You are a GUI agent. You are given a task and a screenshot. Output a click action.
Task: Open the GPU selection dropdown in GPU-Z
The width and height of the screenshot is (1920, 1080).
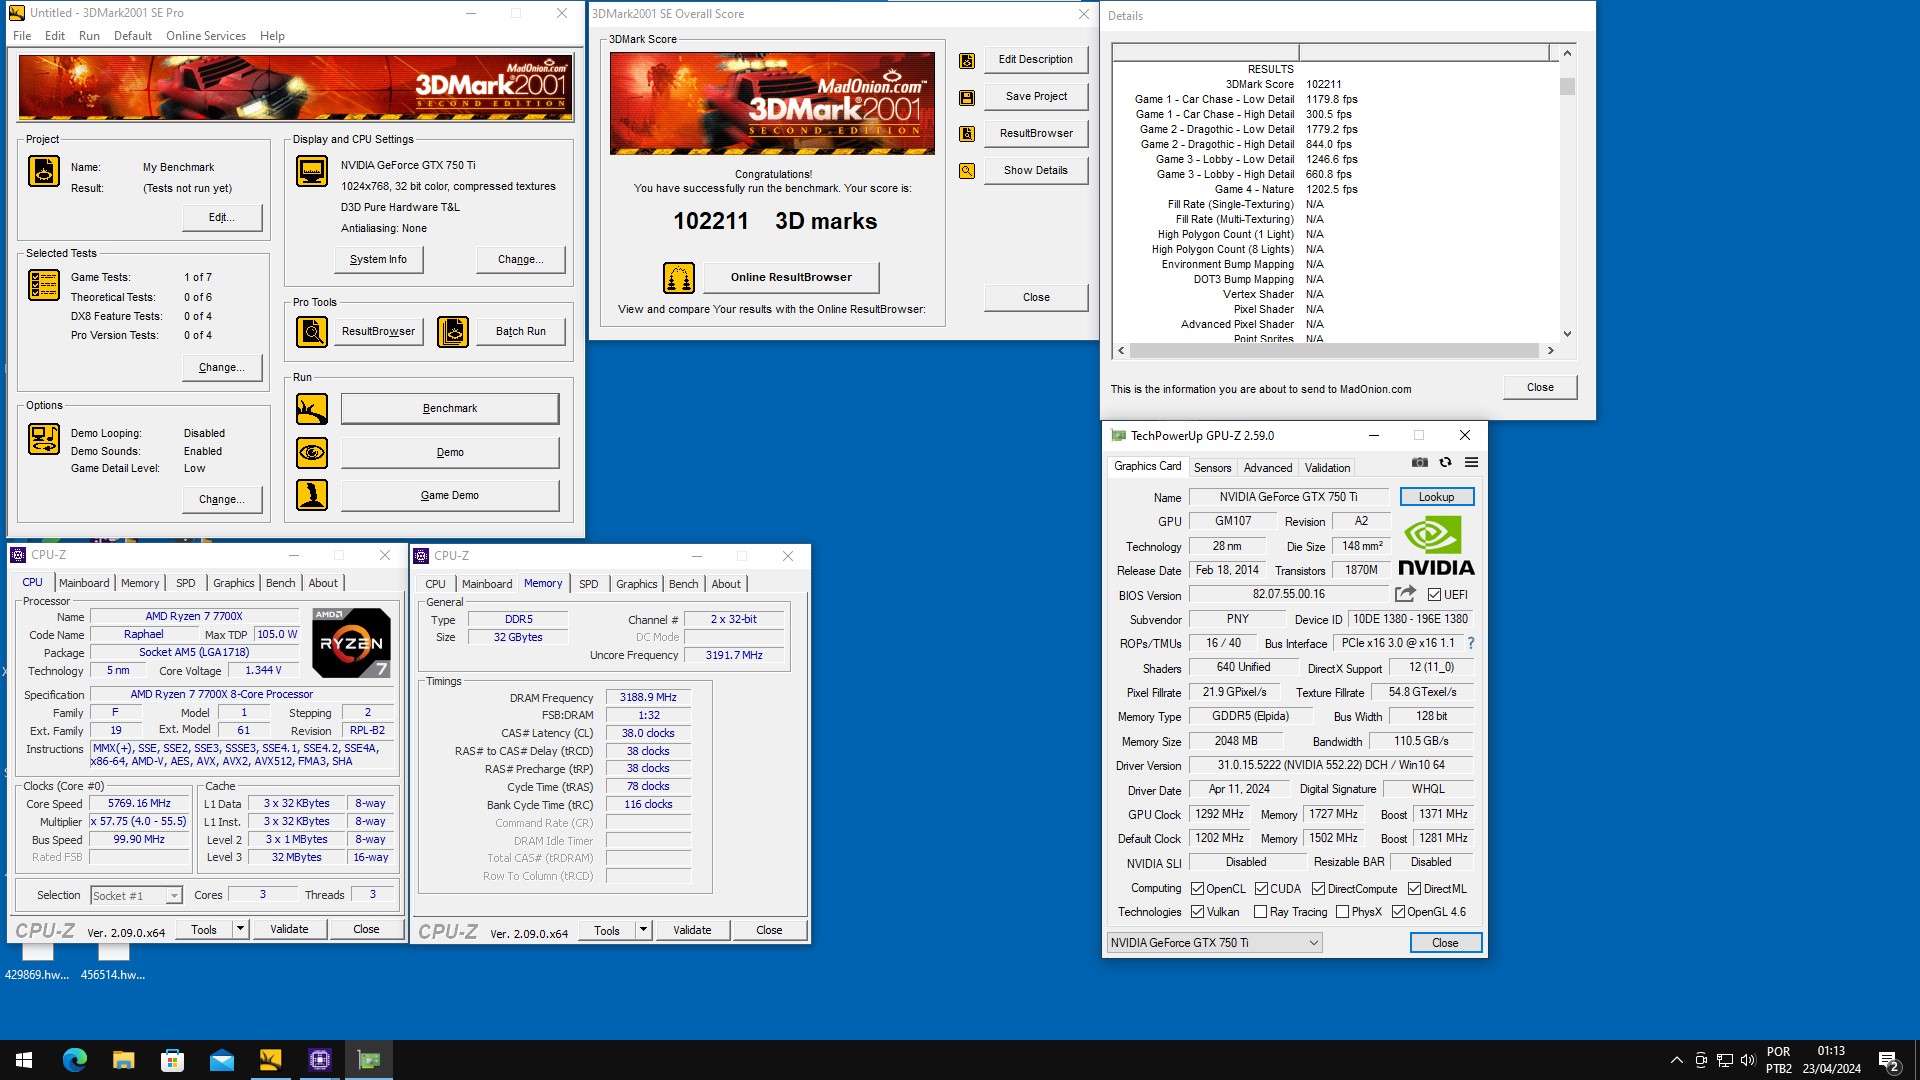[x=1214, y=943]
